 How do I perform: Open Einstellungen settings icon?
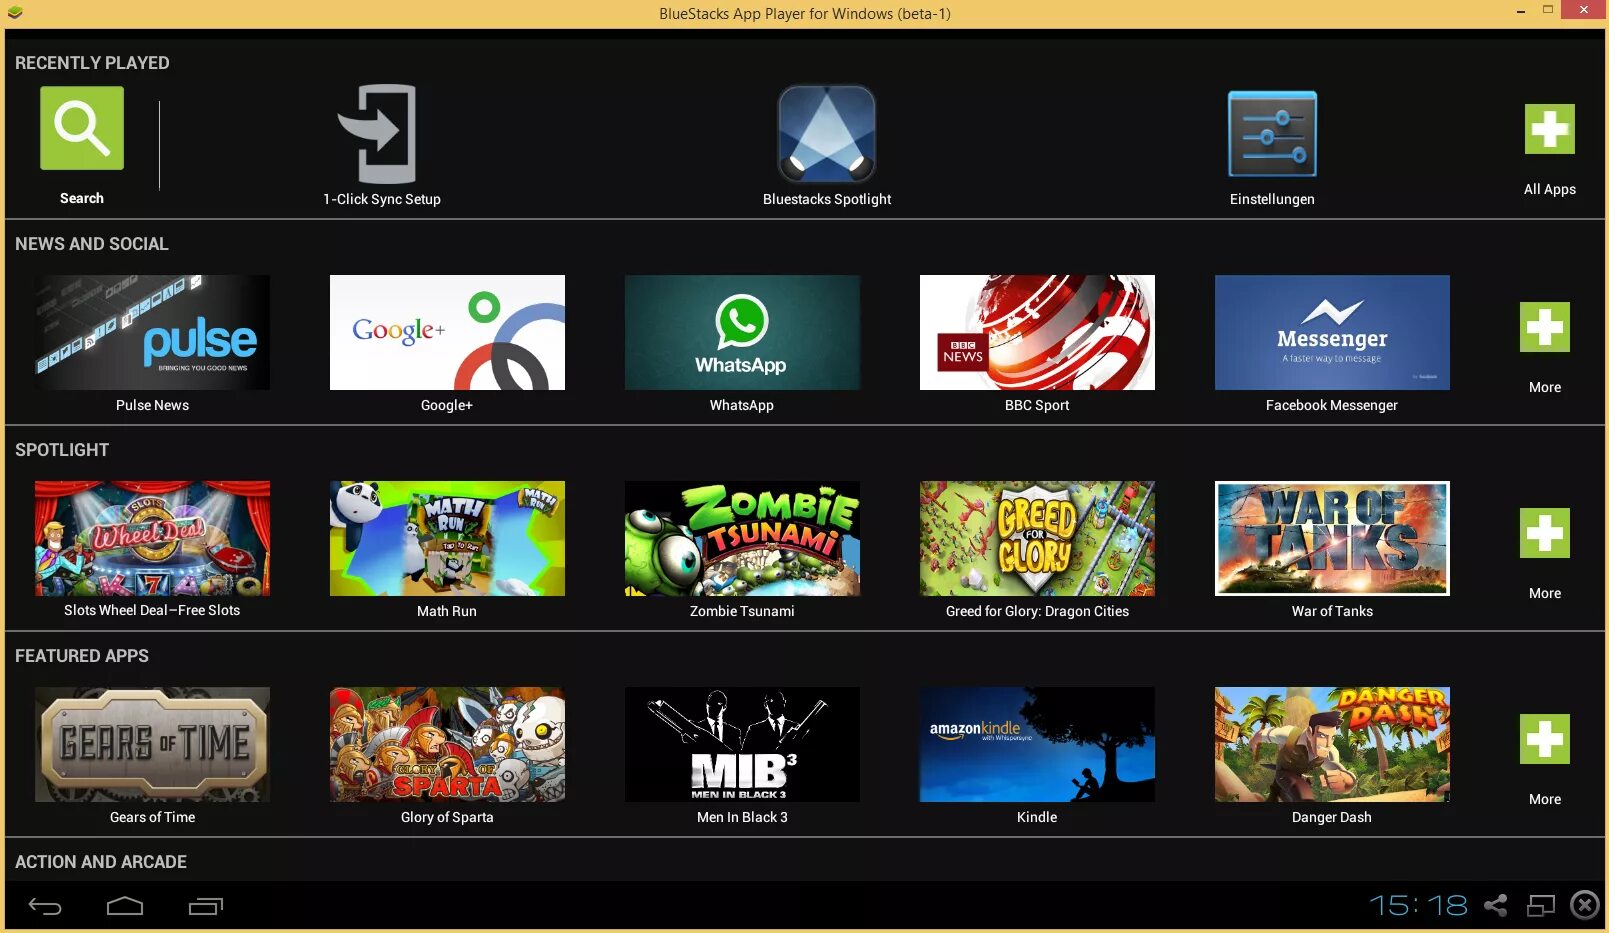(x=1272, y=134)
